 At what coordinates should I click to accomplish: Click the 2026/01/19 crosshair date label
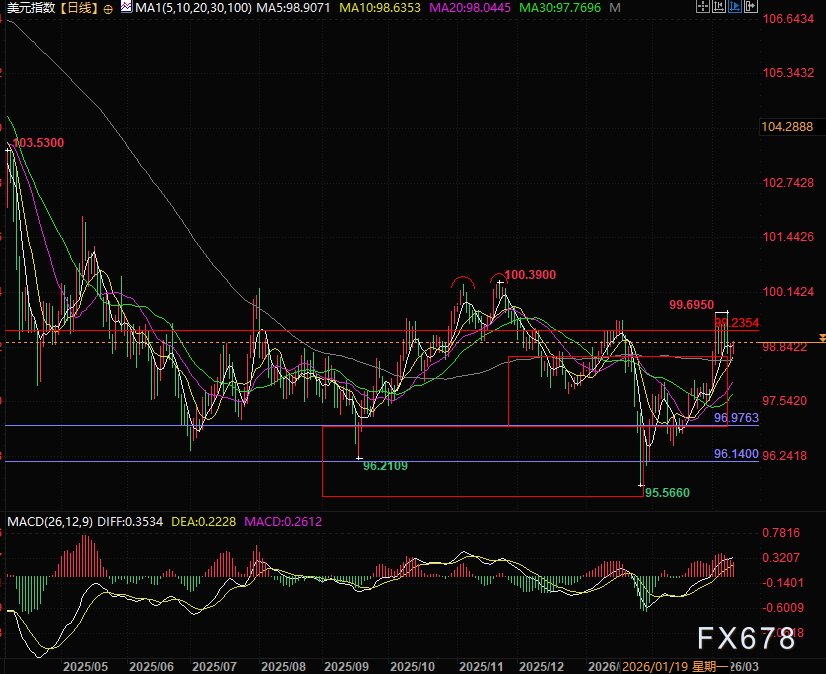pos(656,665)
